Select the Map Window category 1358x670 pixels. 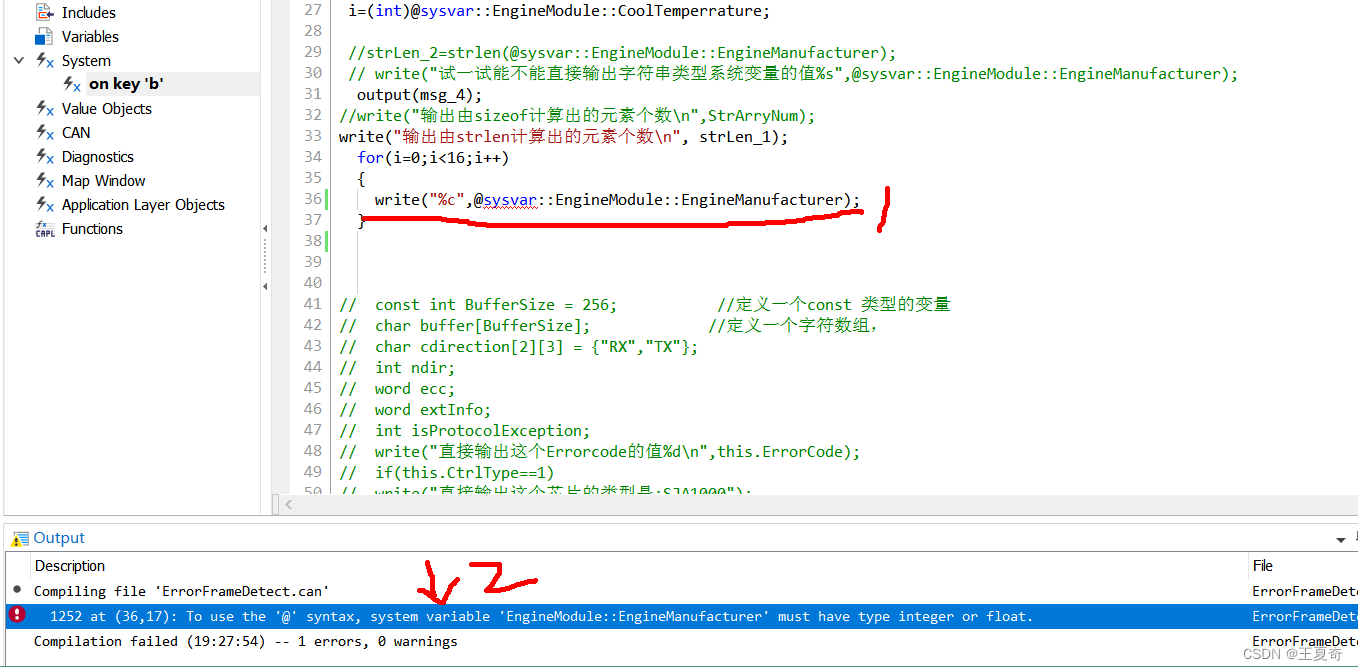pyautogui.click(x=104, y=181)
